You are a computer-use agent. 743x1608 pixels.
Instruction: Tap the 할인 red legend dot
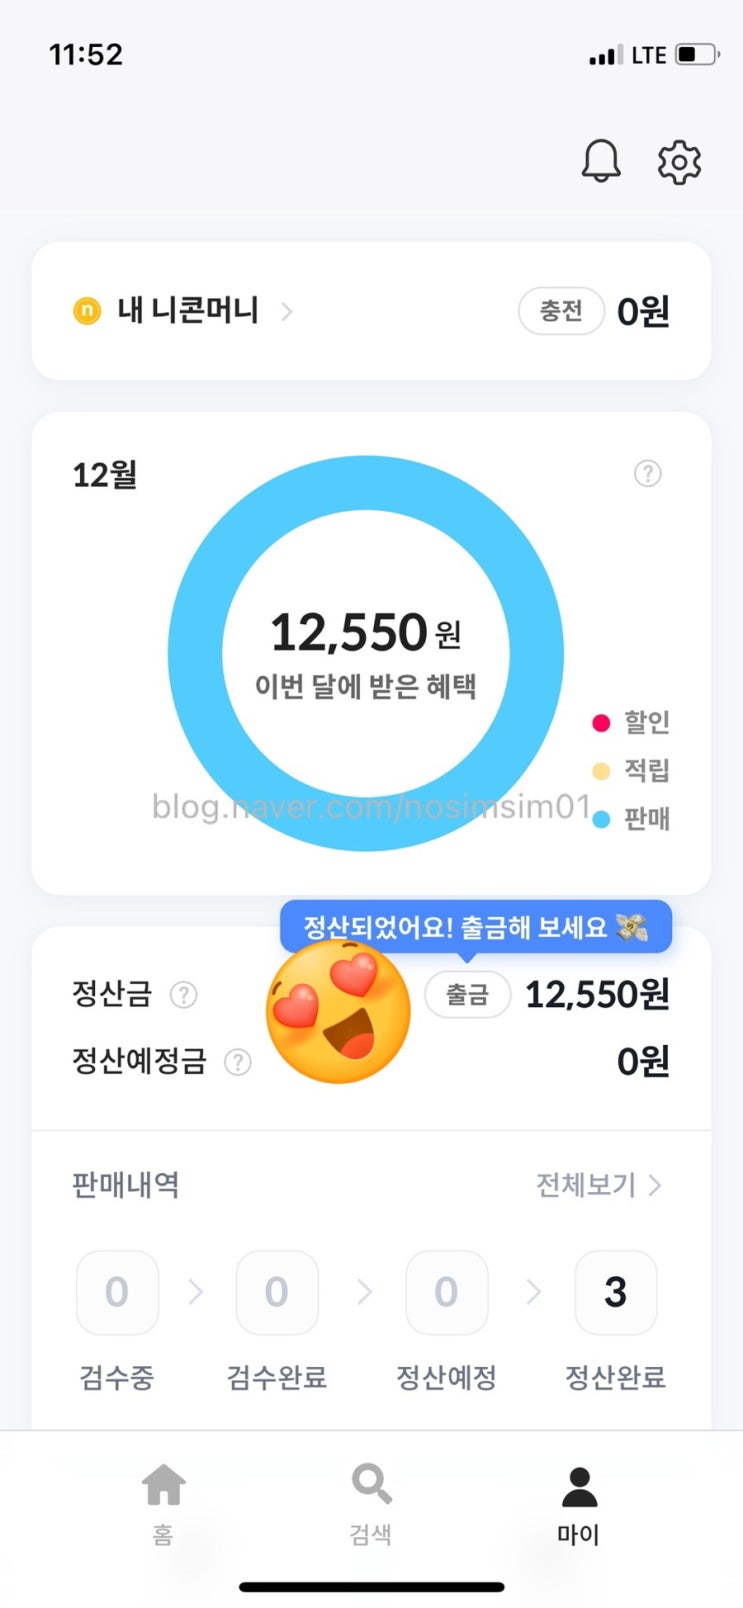[x=601, y=722]
